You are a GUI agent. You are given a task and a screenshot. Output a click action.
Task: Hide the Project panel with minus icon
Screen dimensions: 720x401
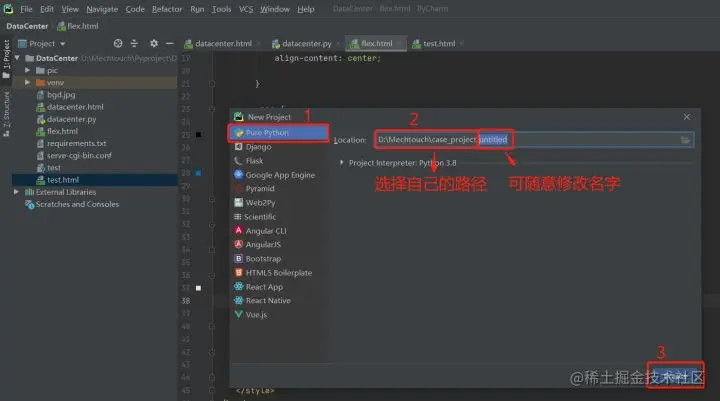coord(169,43)
